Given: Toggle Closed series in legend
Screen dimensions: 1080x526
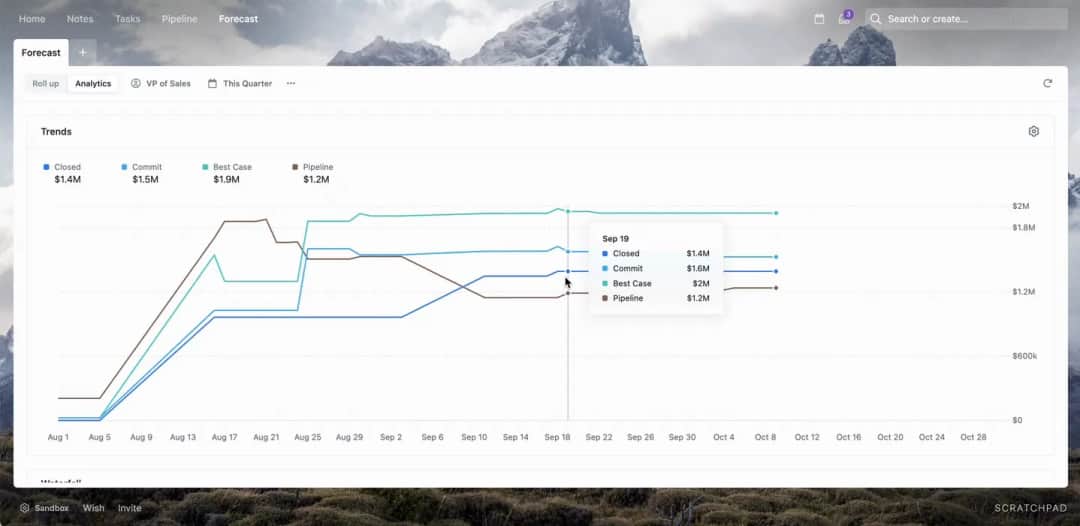Looking at the screenshot, I should 62,167.
